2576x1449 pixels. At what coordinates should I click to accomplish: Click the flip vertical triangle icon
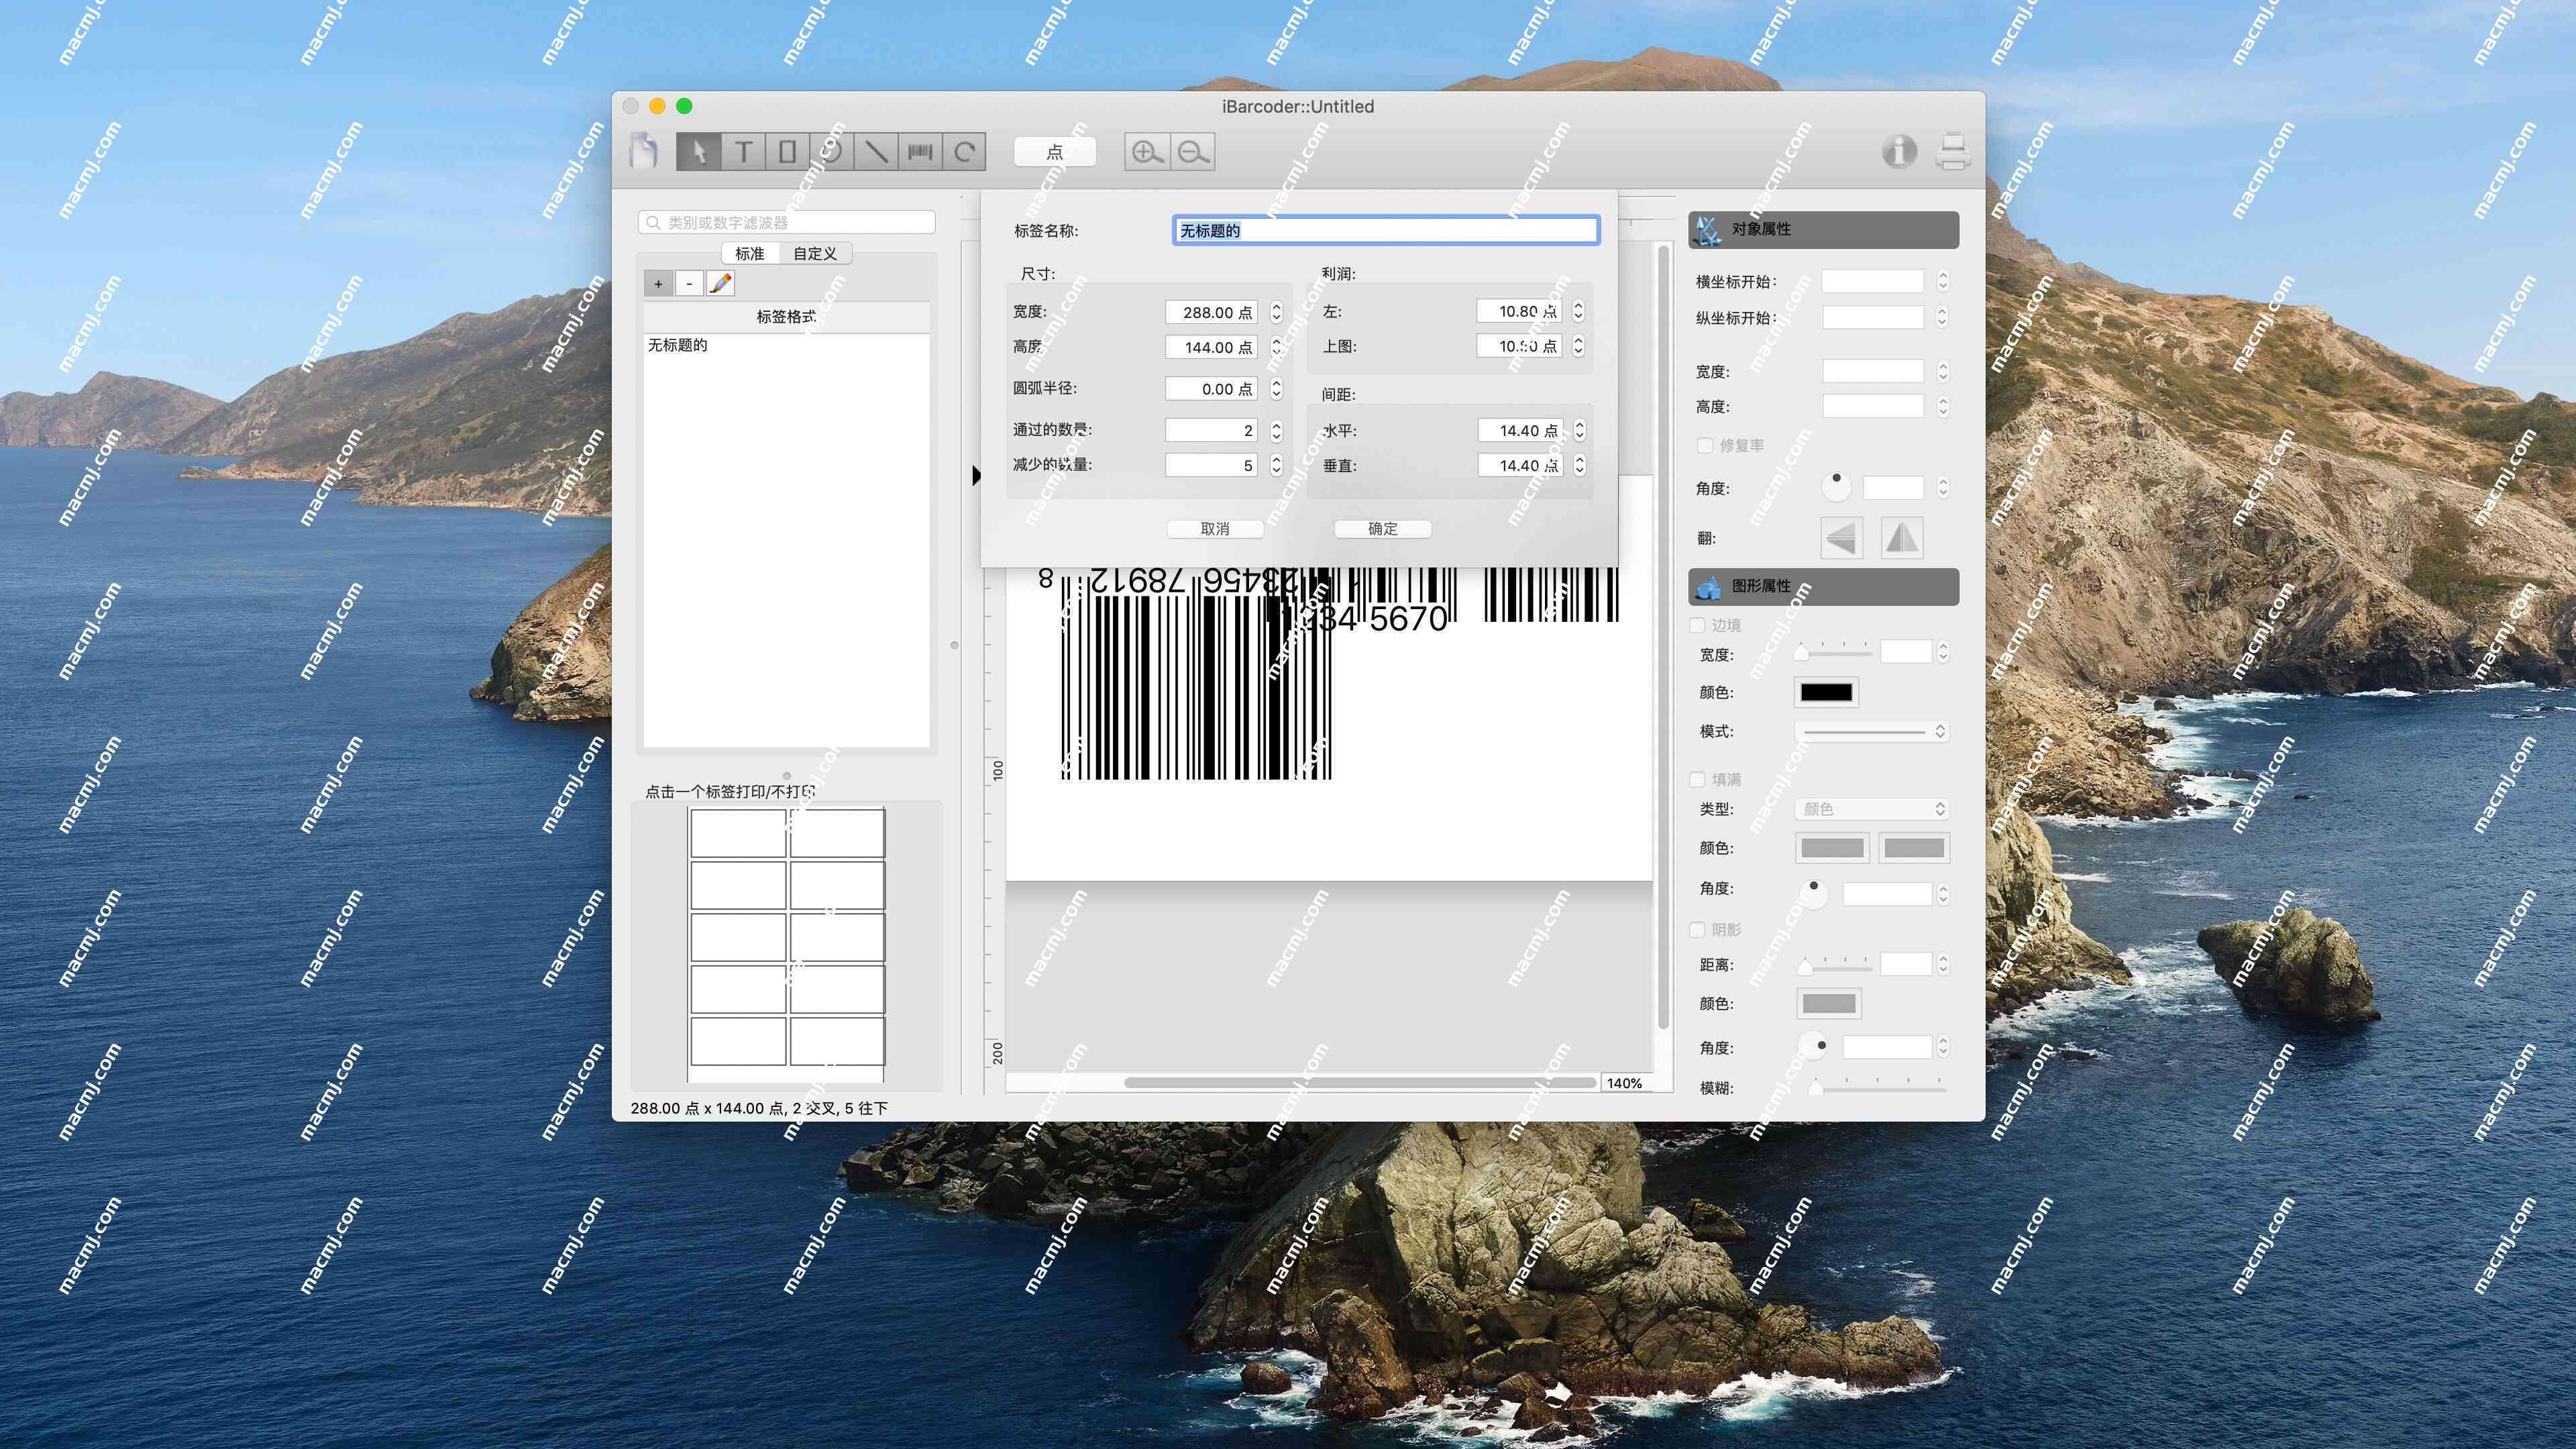click(x=1902, y=538)
